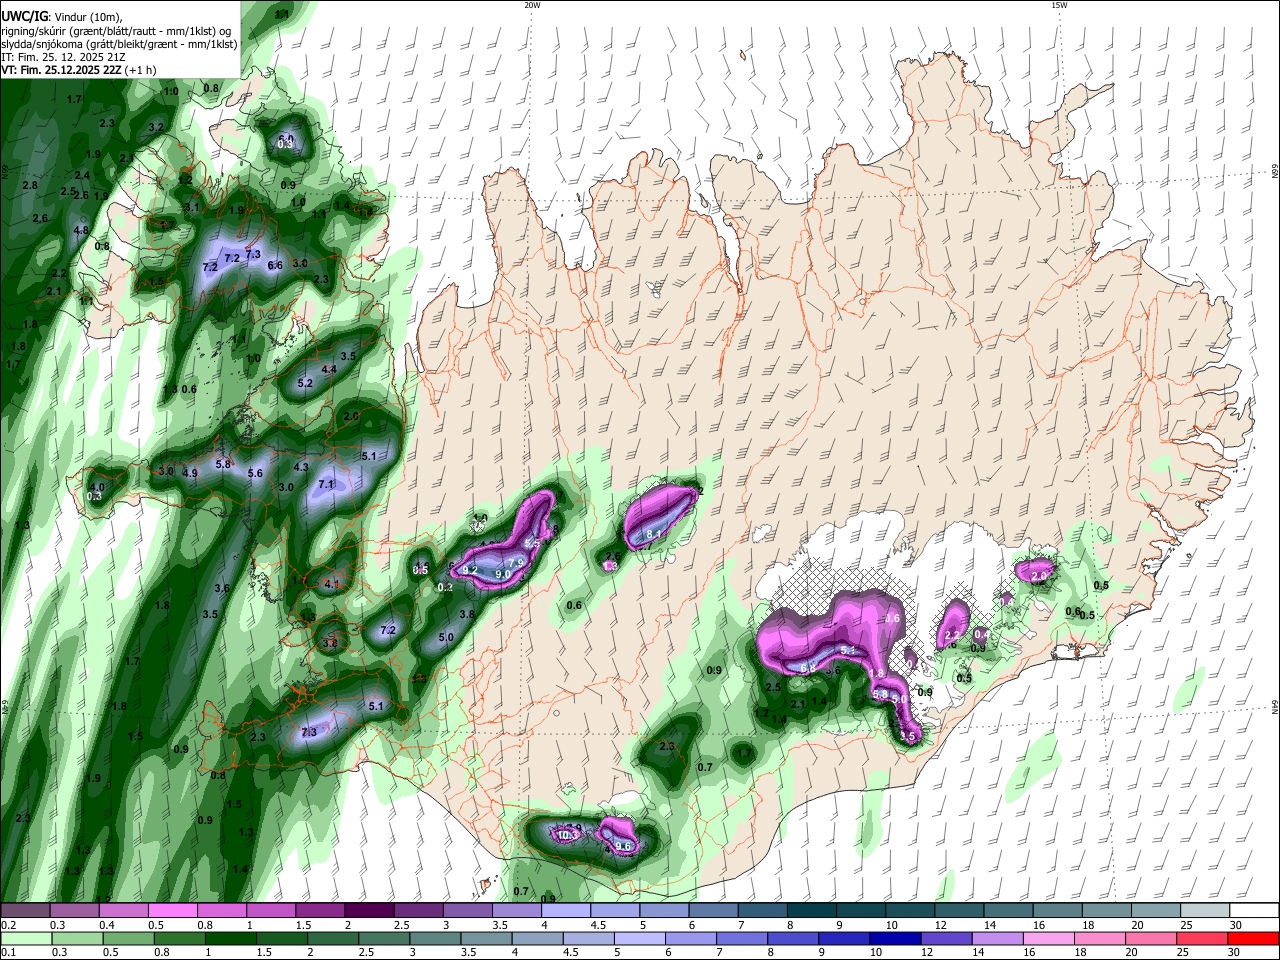The image size is (1280, 960).
Task: Click the 3.8 precipitation value
Action: 466,614
